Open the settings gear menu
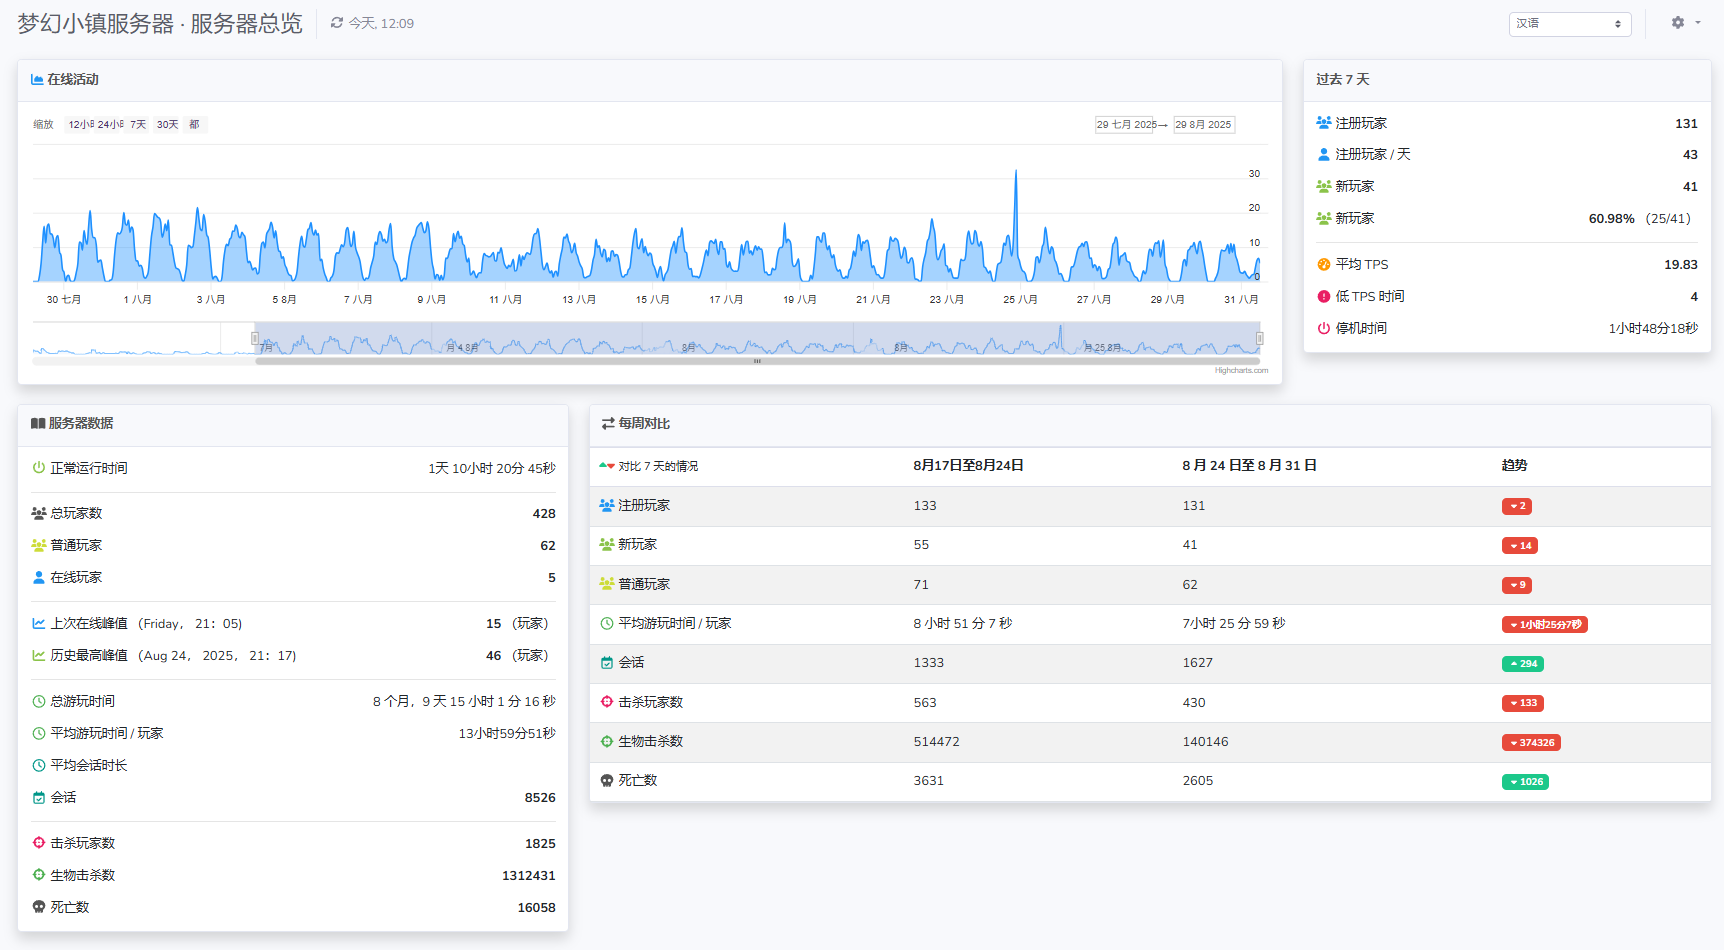The height and width of the screenshot is (950, 1724). click(x=1678, y=23)
